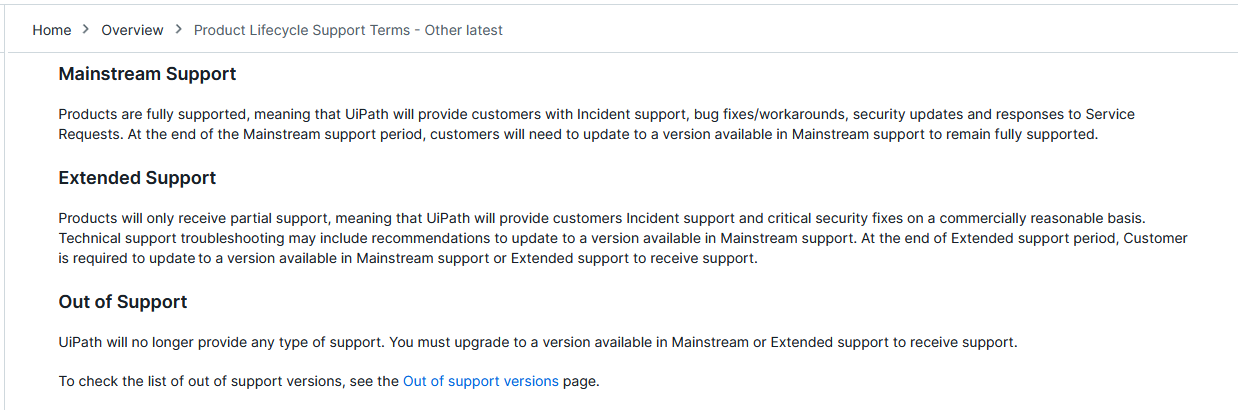This screenshot has height=410, width=1238.
Task: Open the Out of support versions link
Action: (481, 381)
